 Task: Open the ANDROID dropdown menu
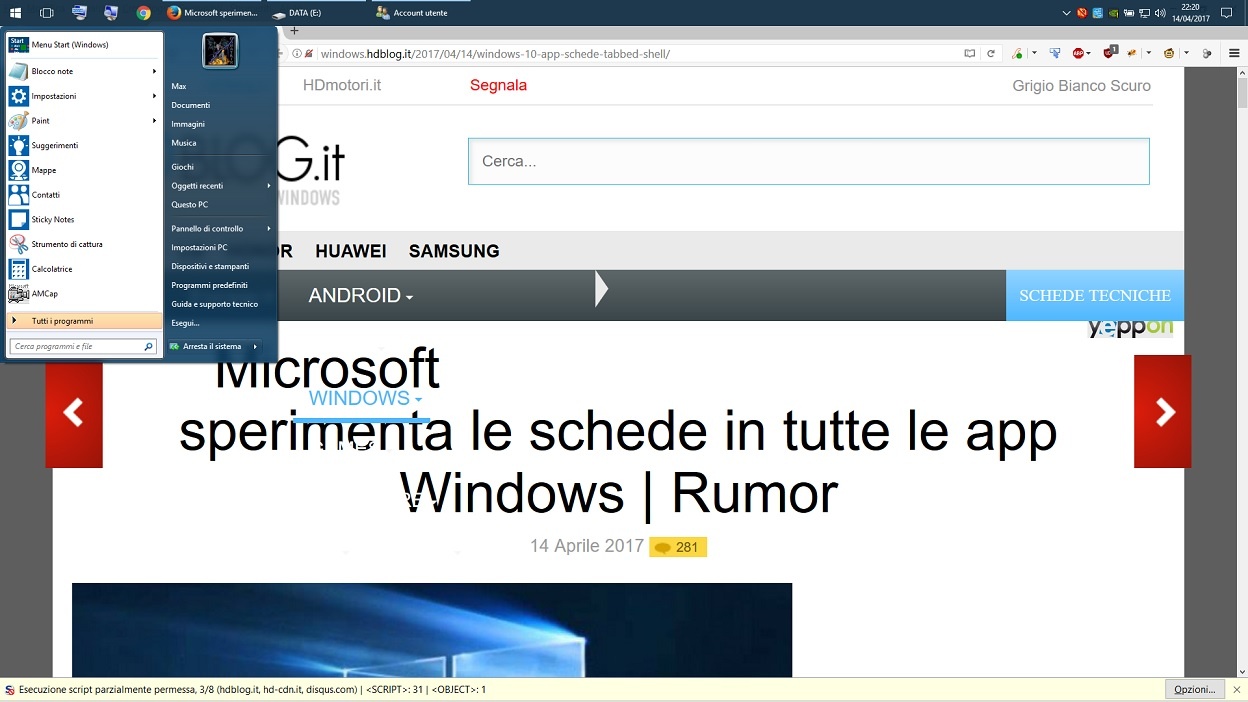[360, 295]
